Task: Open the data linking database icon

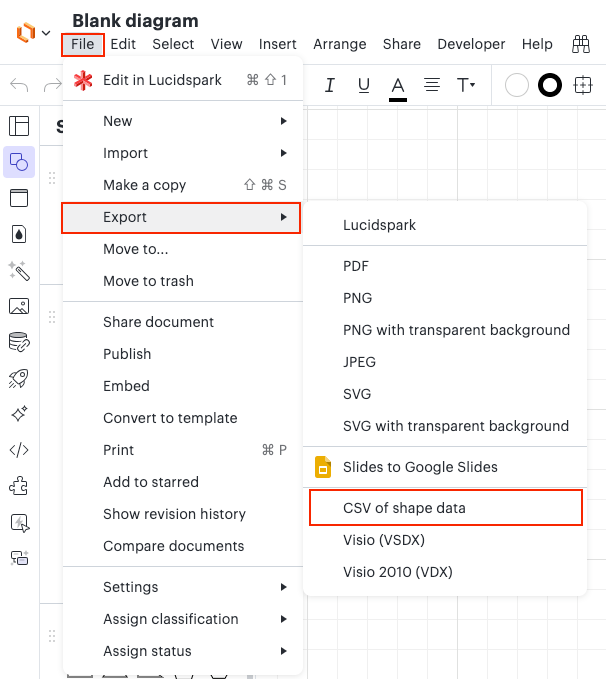Action: [19, 342]
